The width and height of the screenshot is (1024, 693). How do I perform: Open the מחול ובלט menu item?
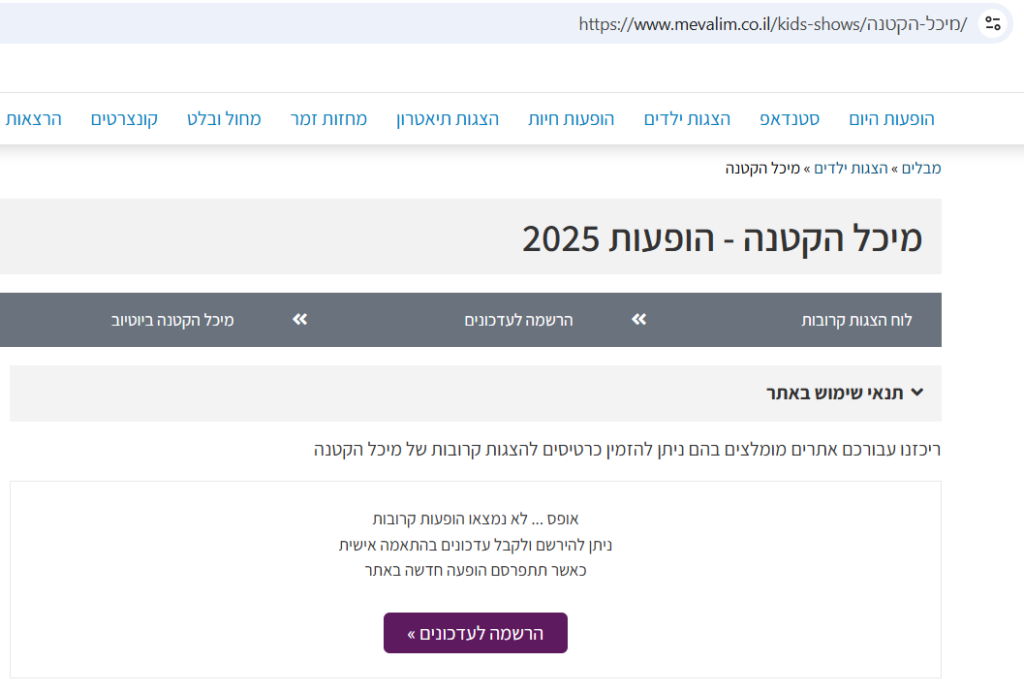(x=224, y=119)
